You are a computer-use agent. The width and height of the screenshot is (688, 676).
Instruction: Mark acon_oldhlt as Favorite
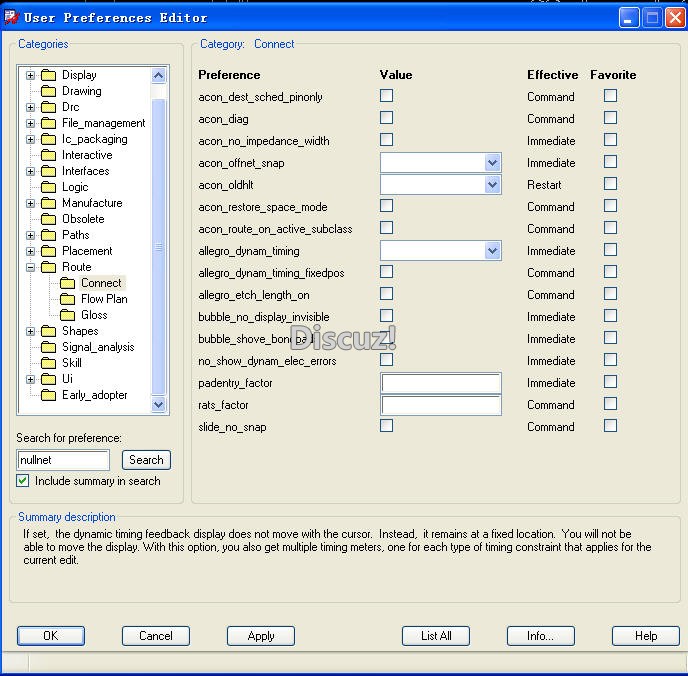[x=610, y=183]
